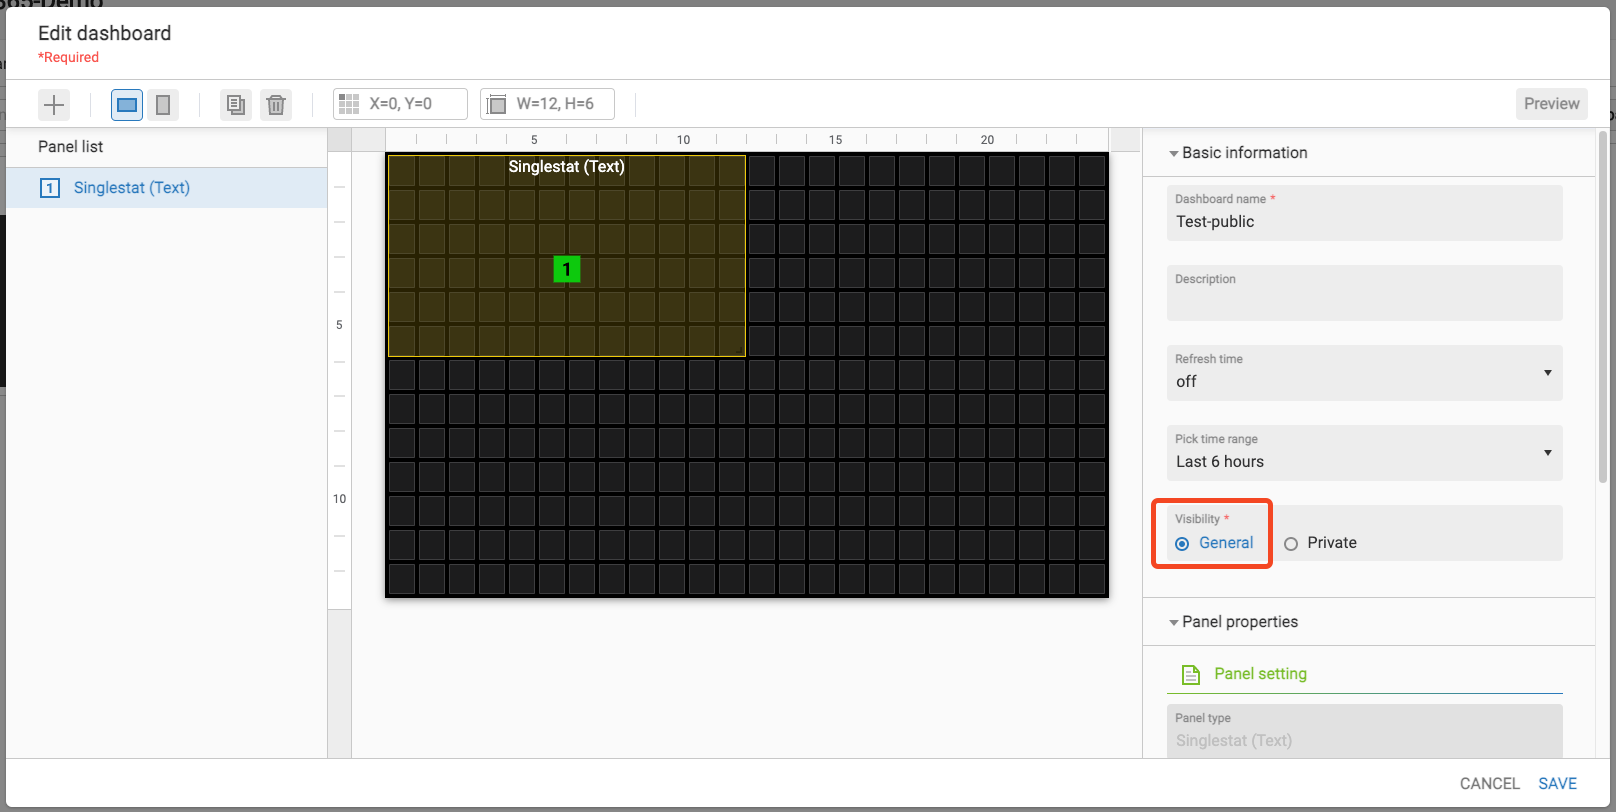Viewport: 1616px width, 812px height.
Task: Switch to portrait layout mode
Action: pos(163,104)
